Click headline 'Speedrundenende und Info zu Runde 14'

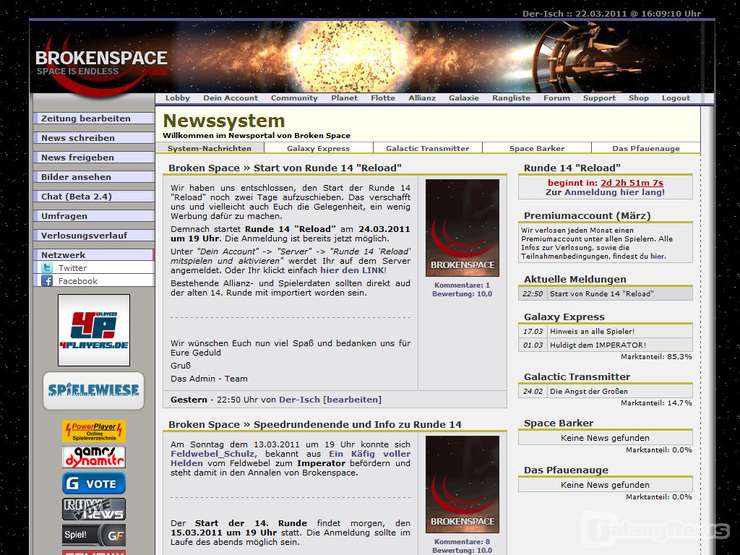357,425
